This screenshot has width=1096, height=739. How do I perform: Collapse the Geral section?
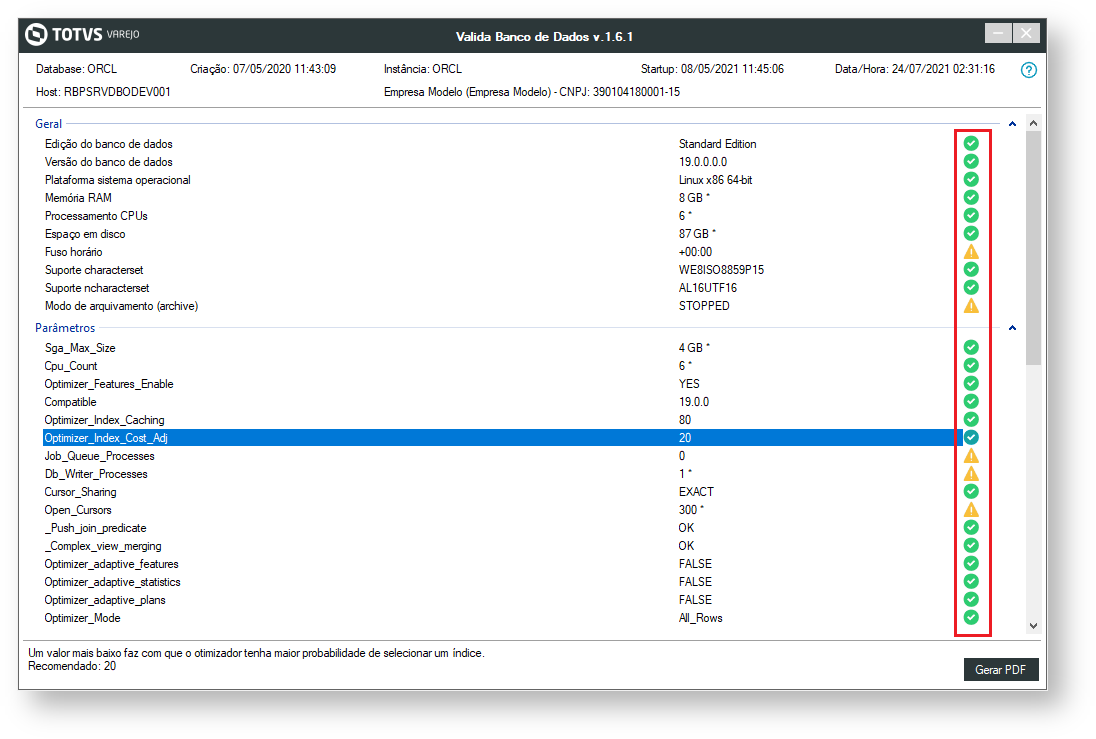[x=1012, y=124]
